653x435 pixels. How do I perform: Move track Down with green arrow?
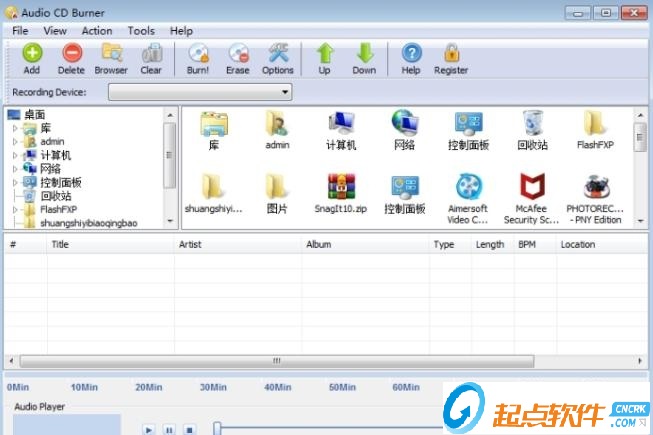tap(364, 53)
